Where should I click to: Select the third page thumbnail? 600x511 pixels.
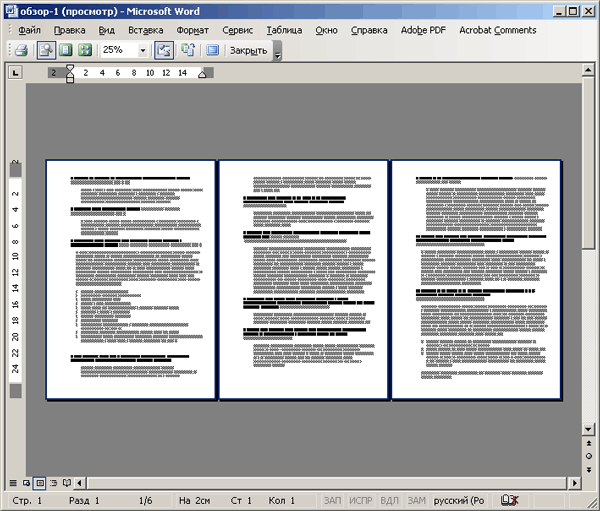[476, 280]
